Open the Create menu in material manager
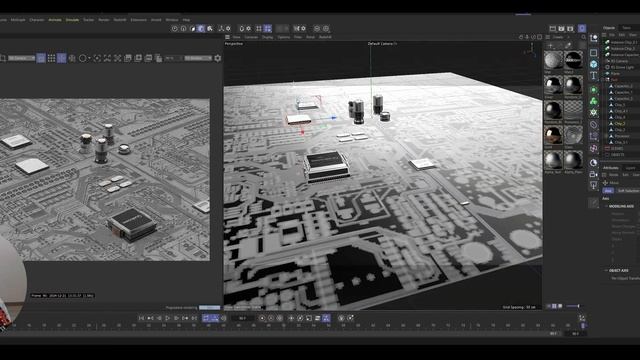The width and height of the screenshot is (640, 360). [x=558, y=37]
